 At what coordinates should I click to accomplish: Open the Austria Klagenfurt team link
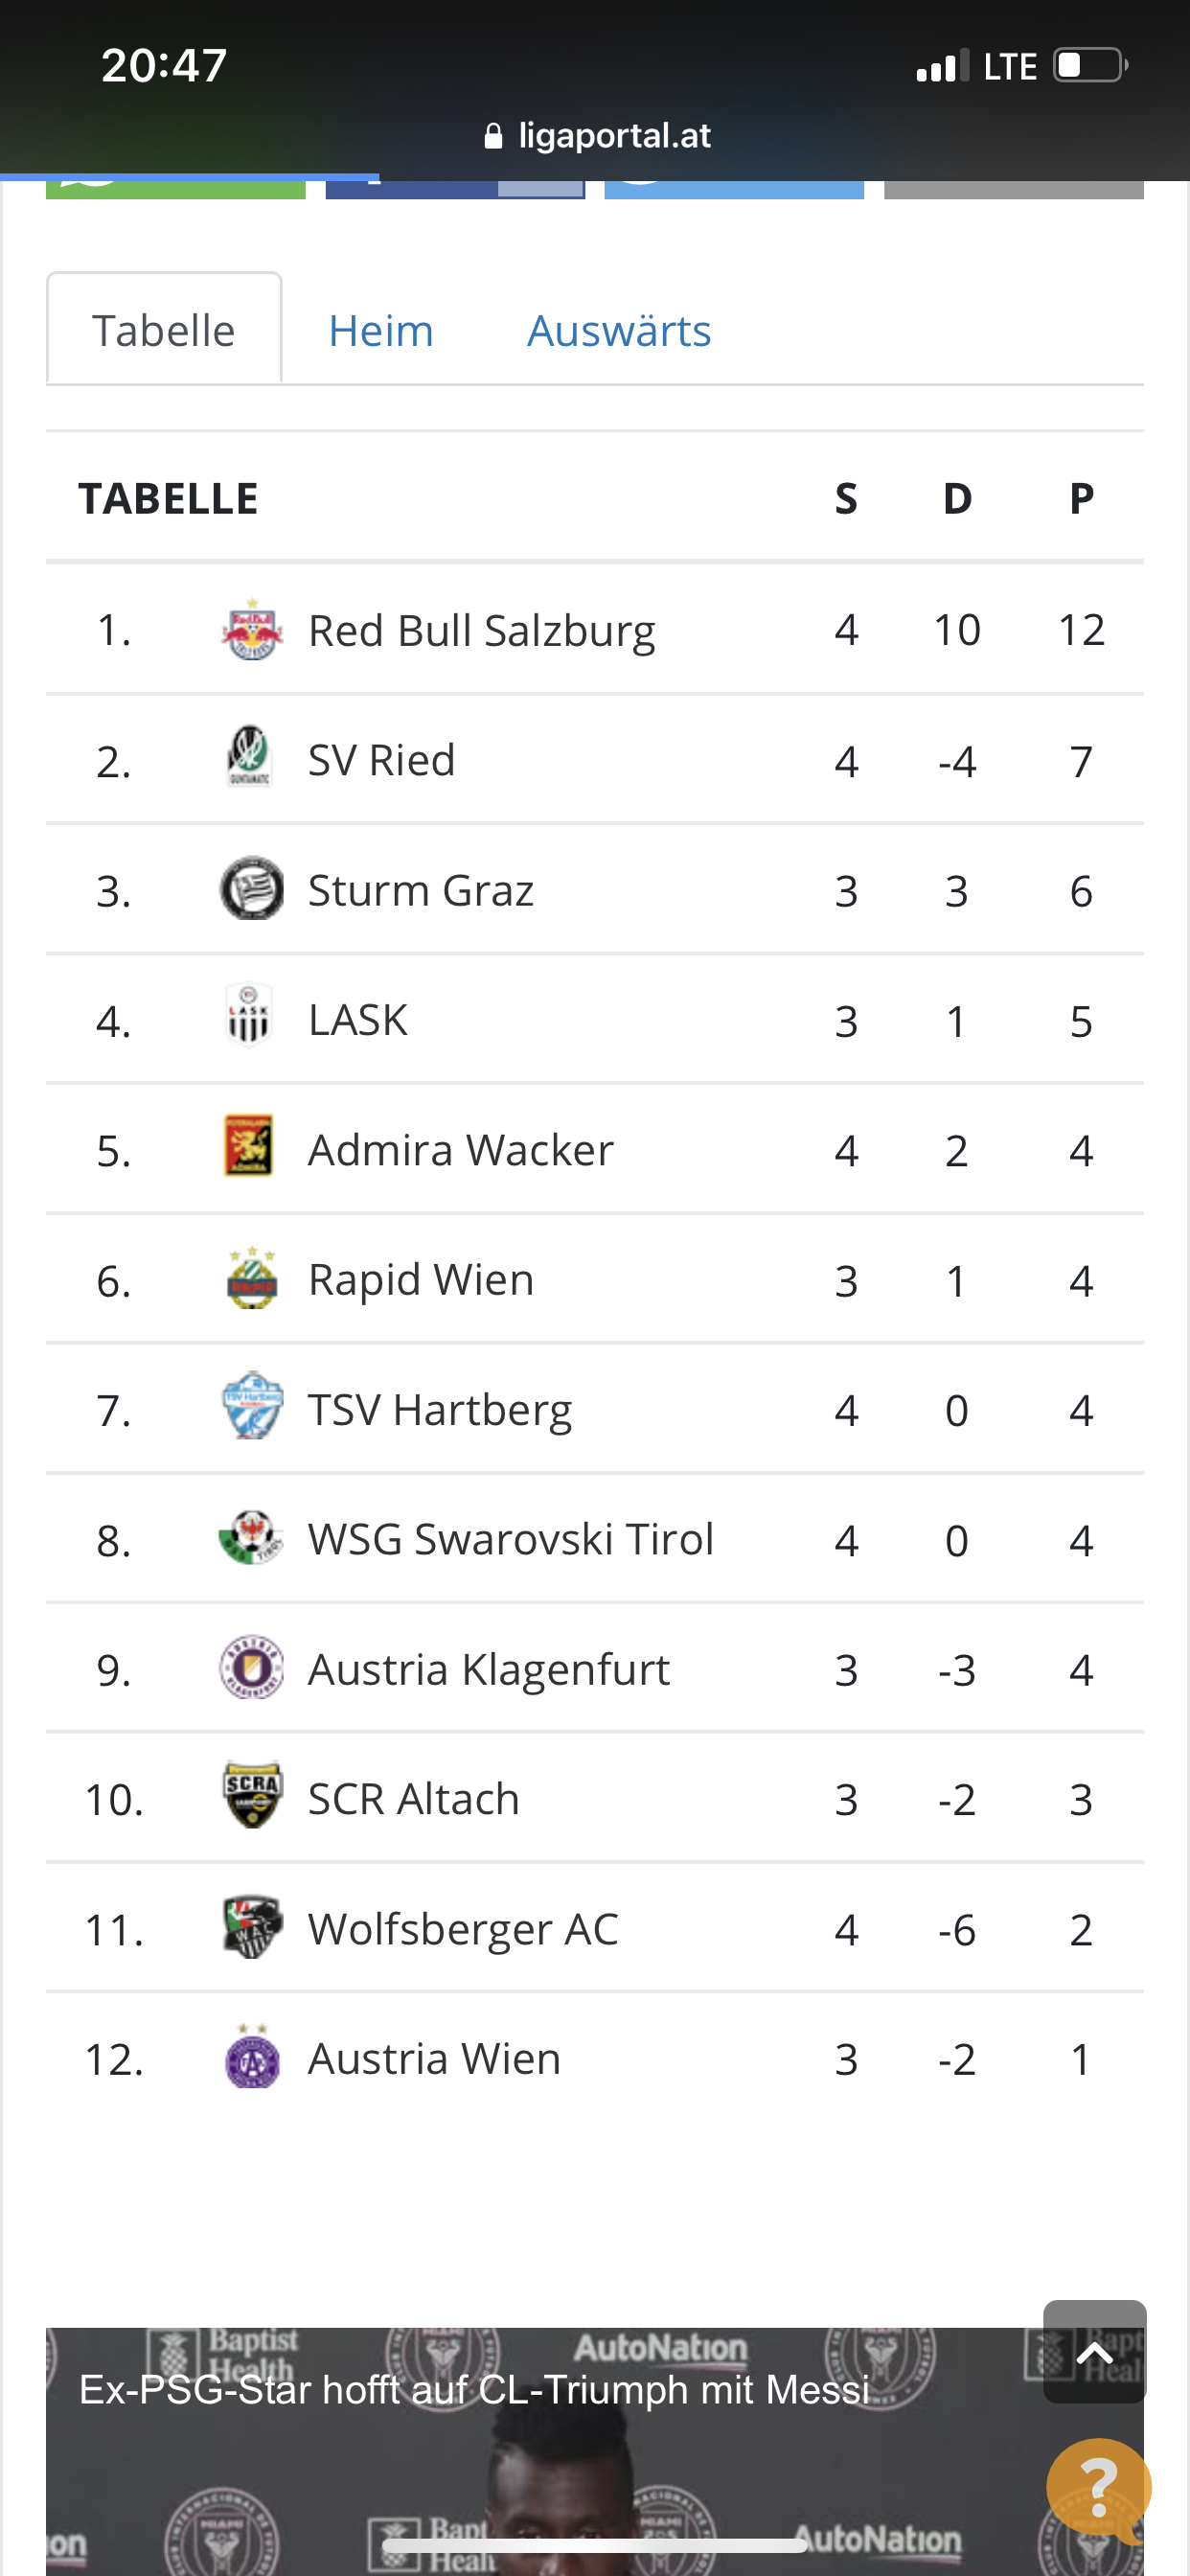tap(488, 1669)
